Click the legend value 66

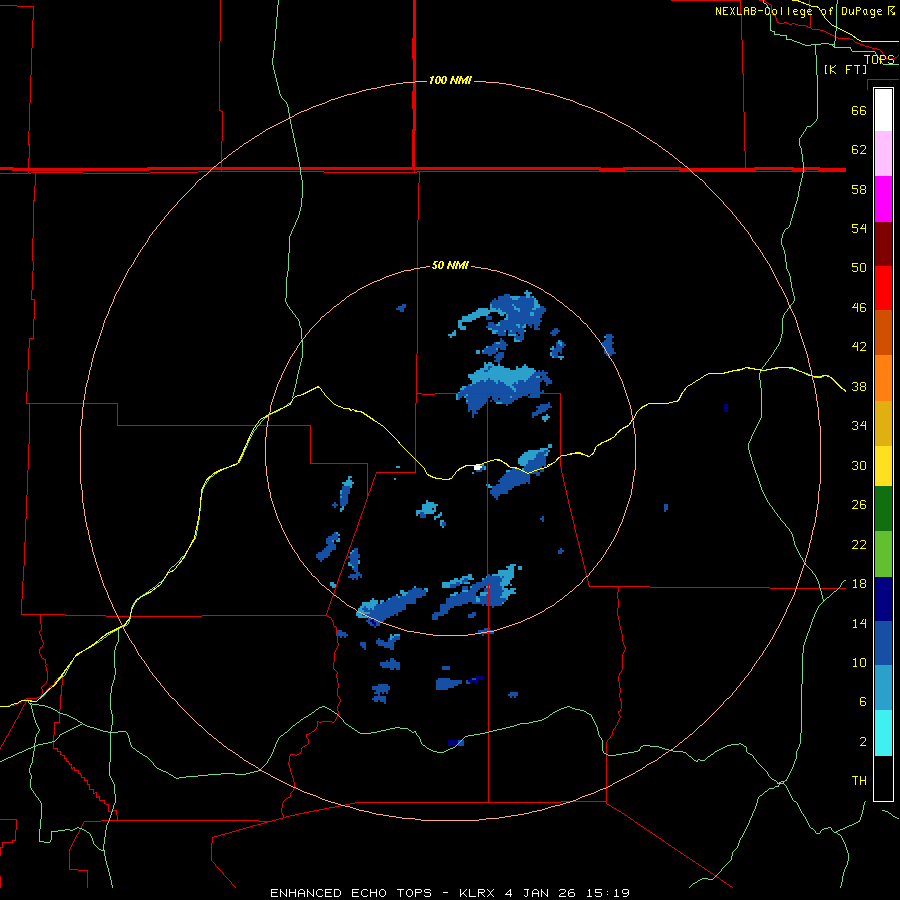tap(859, 110)
